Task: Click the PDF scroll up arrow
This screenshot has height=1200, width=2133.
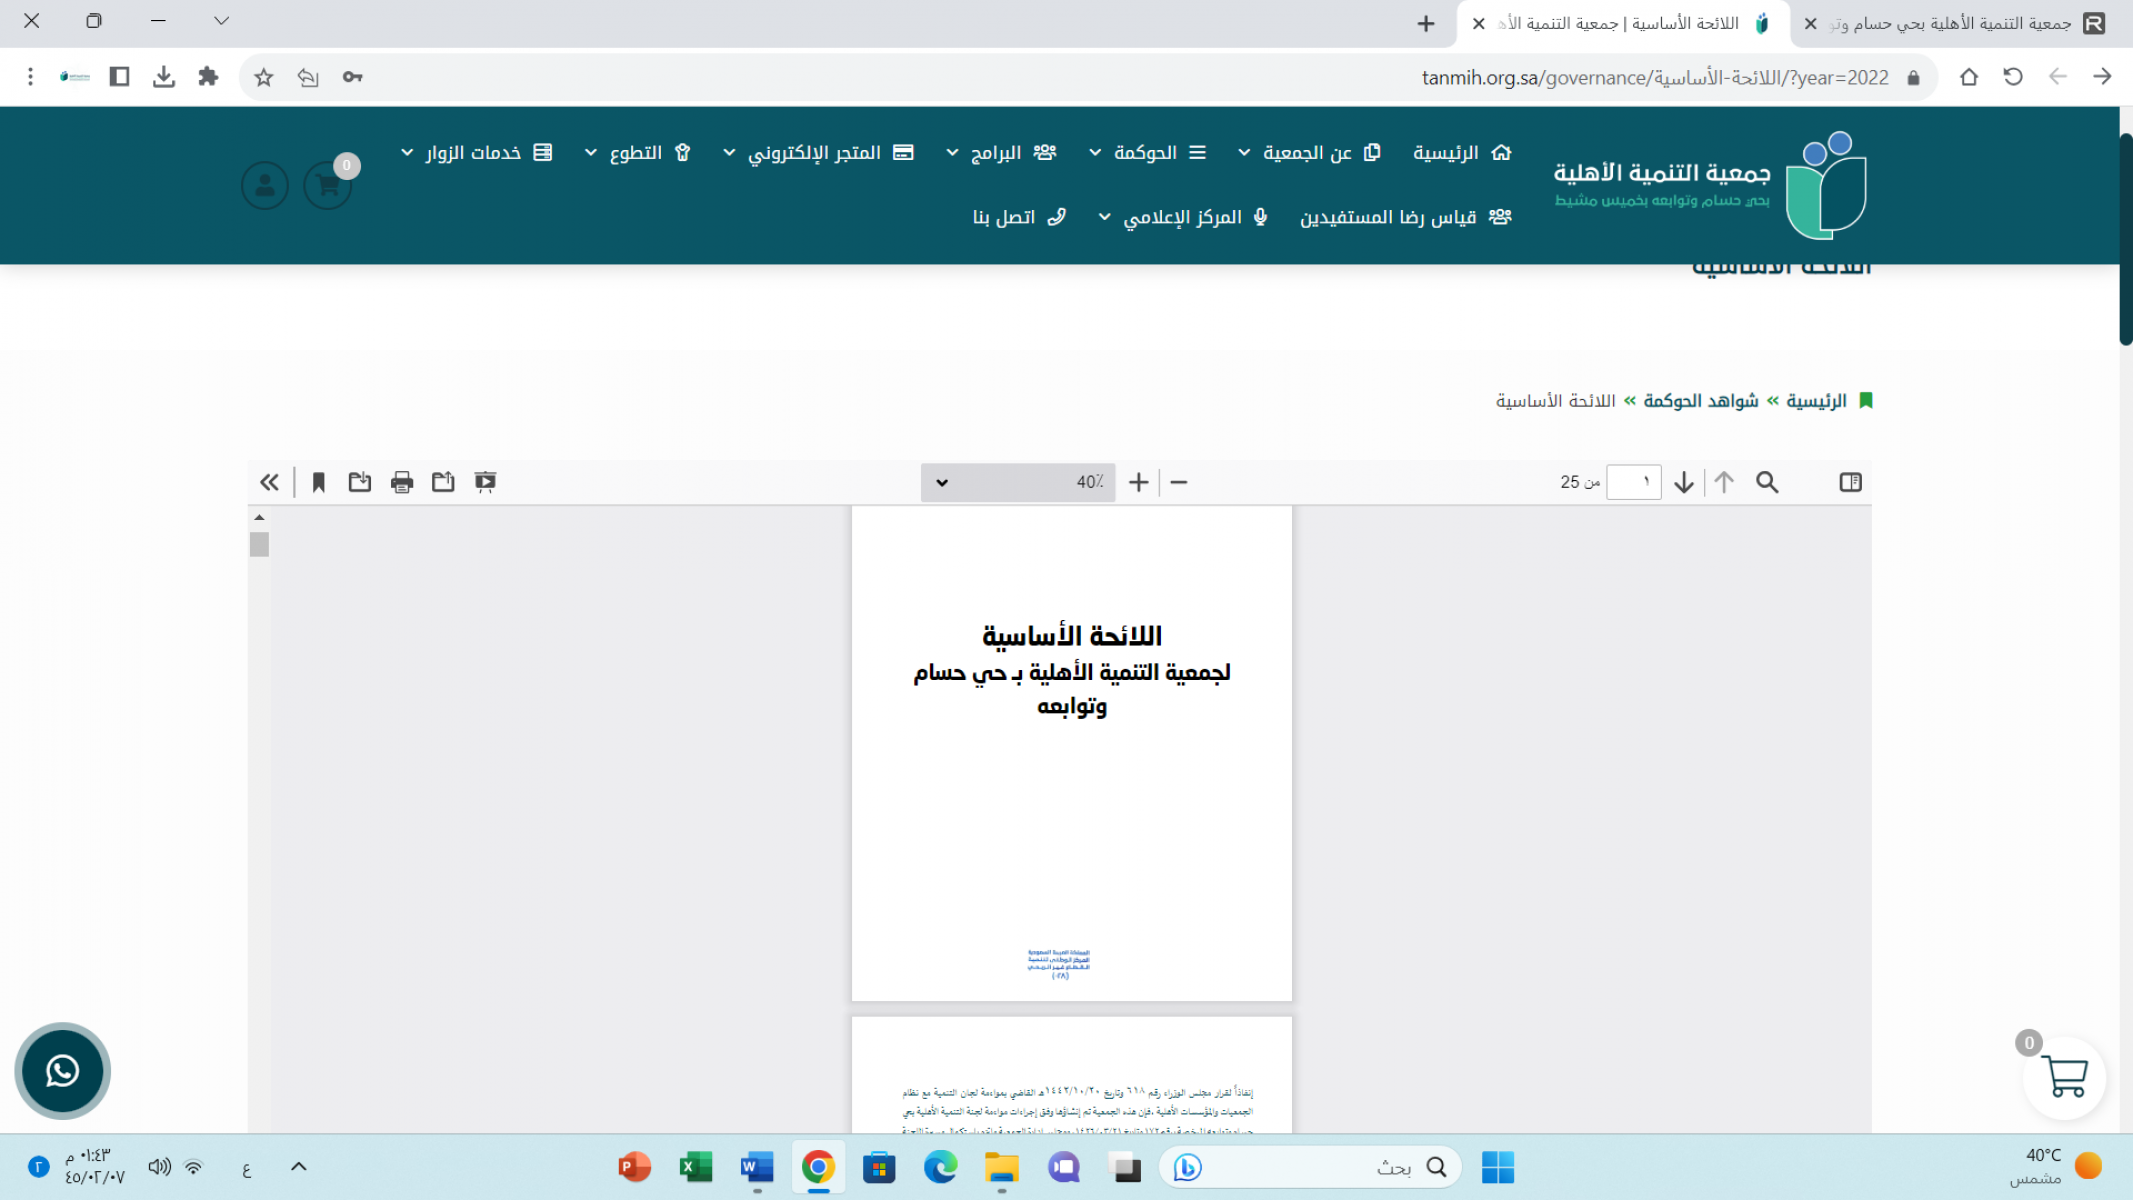Action: 259,517
